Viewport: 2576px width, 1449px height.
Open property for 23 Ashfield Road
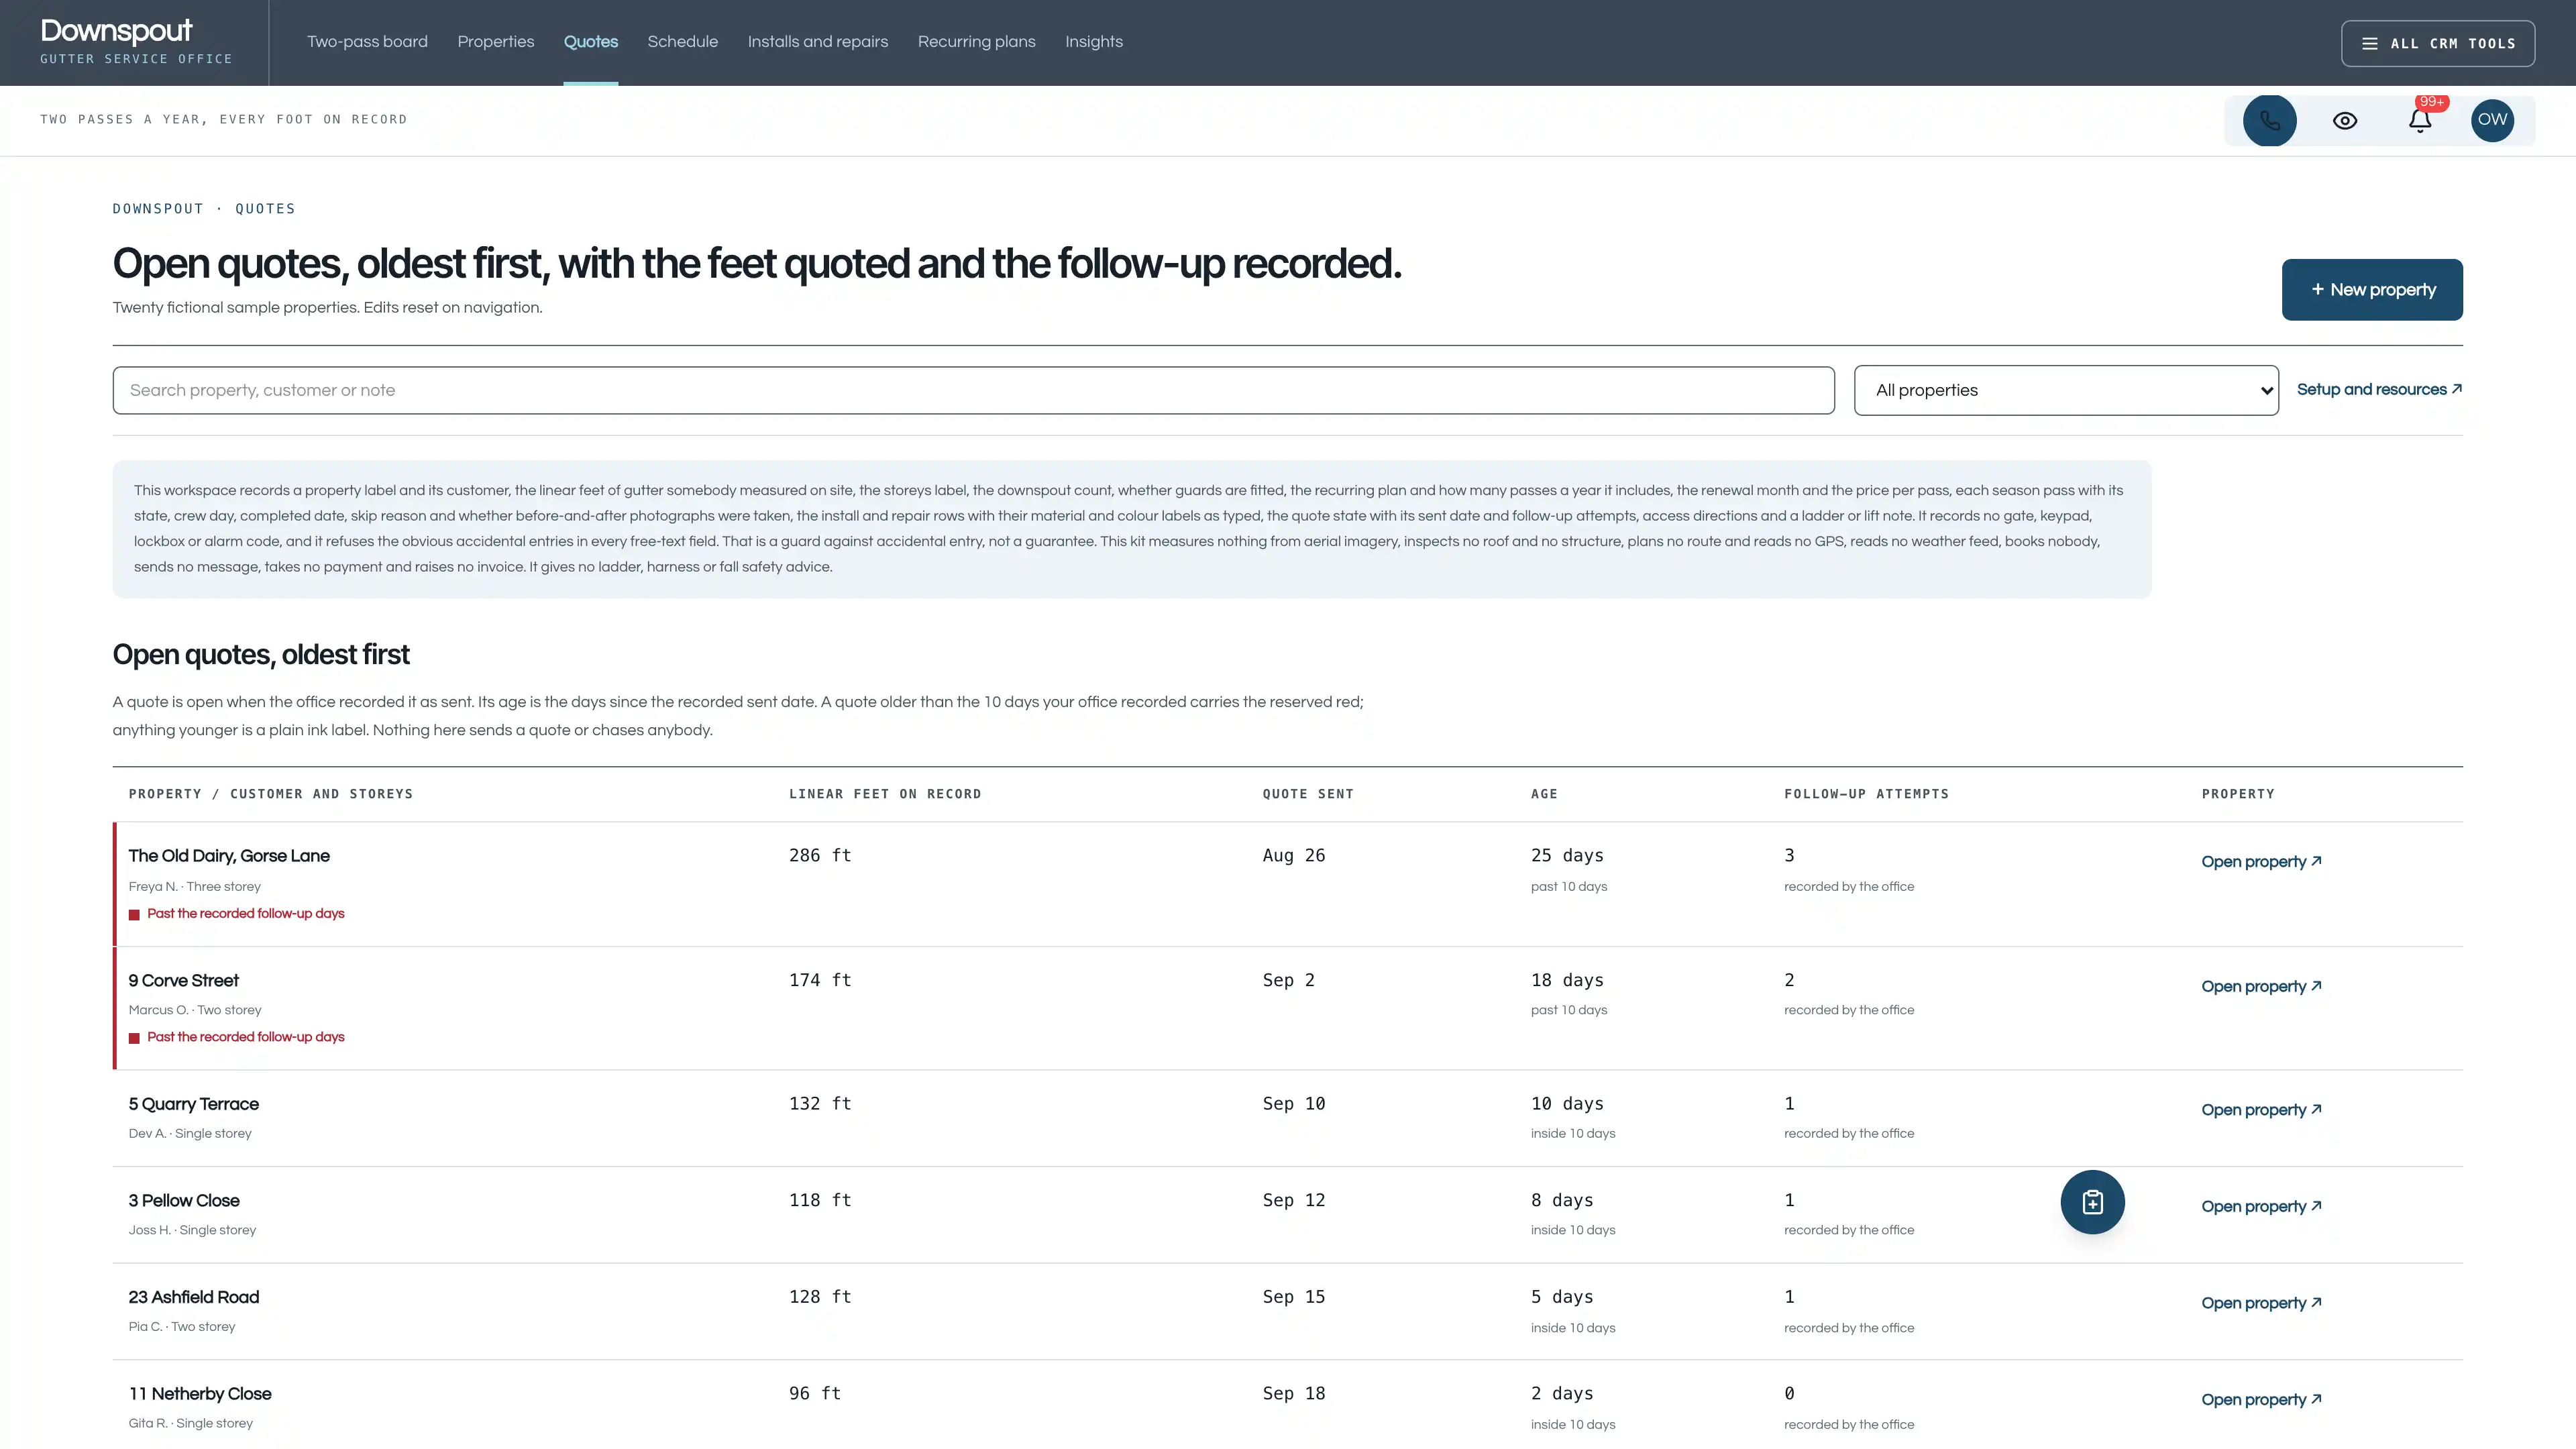2261,1303
